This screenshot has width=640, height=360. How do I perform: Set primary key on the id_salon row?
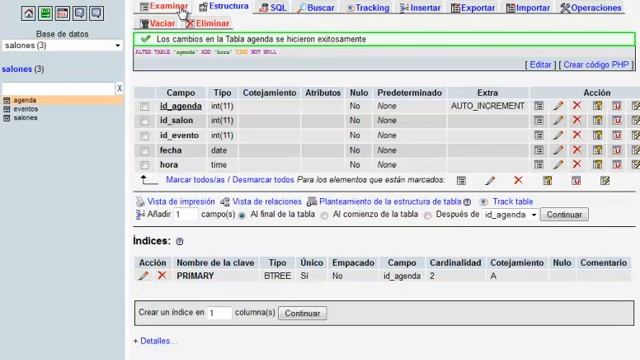click(x=598, y=120)
